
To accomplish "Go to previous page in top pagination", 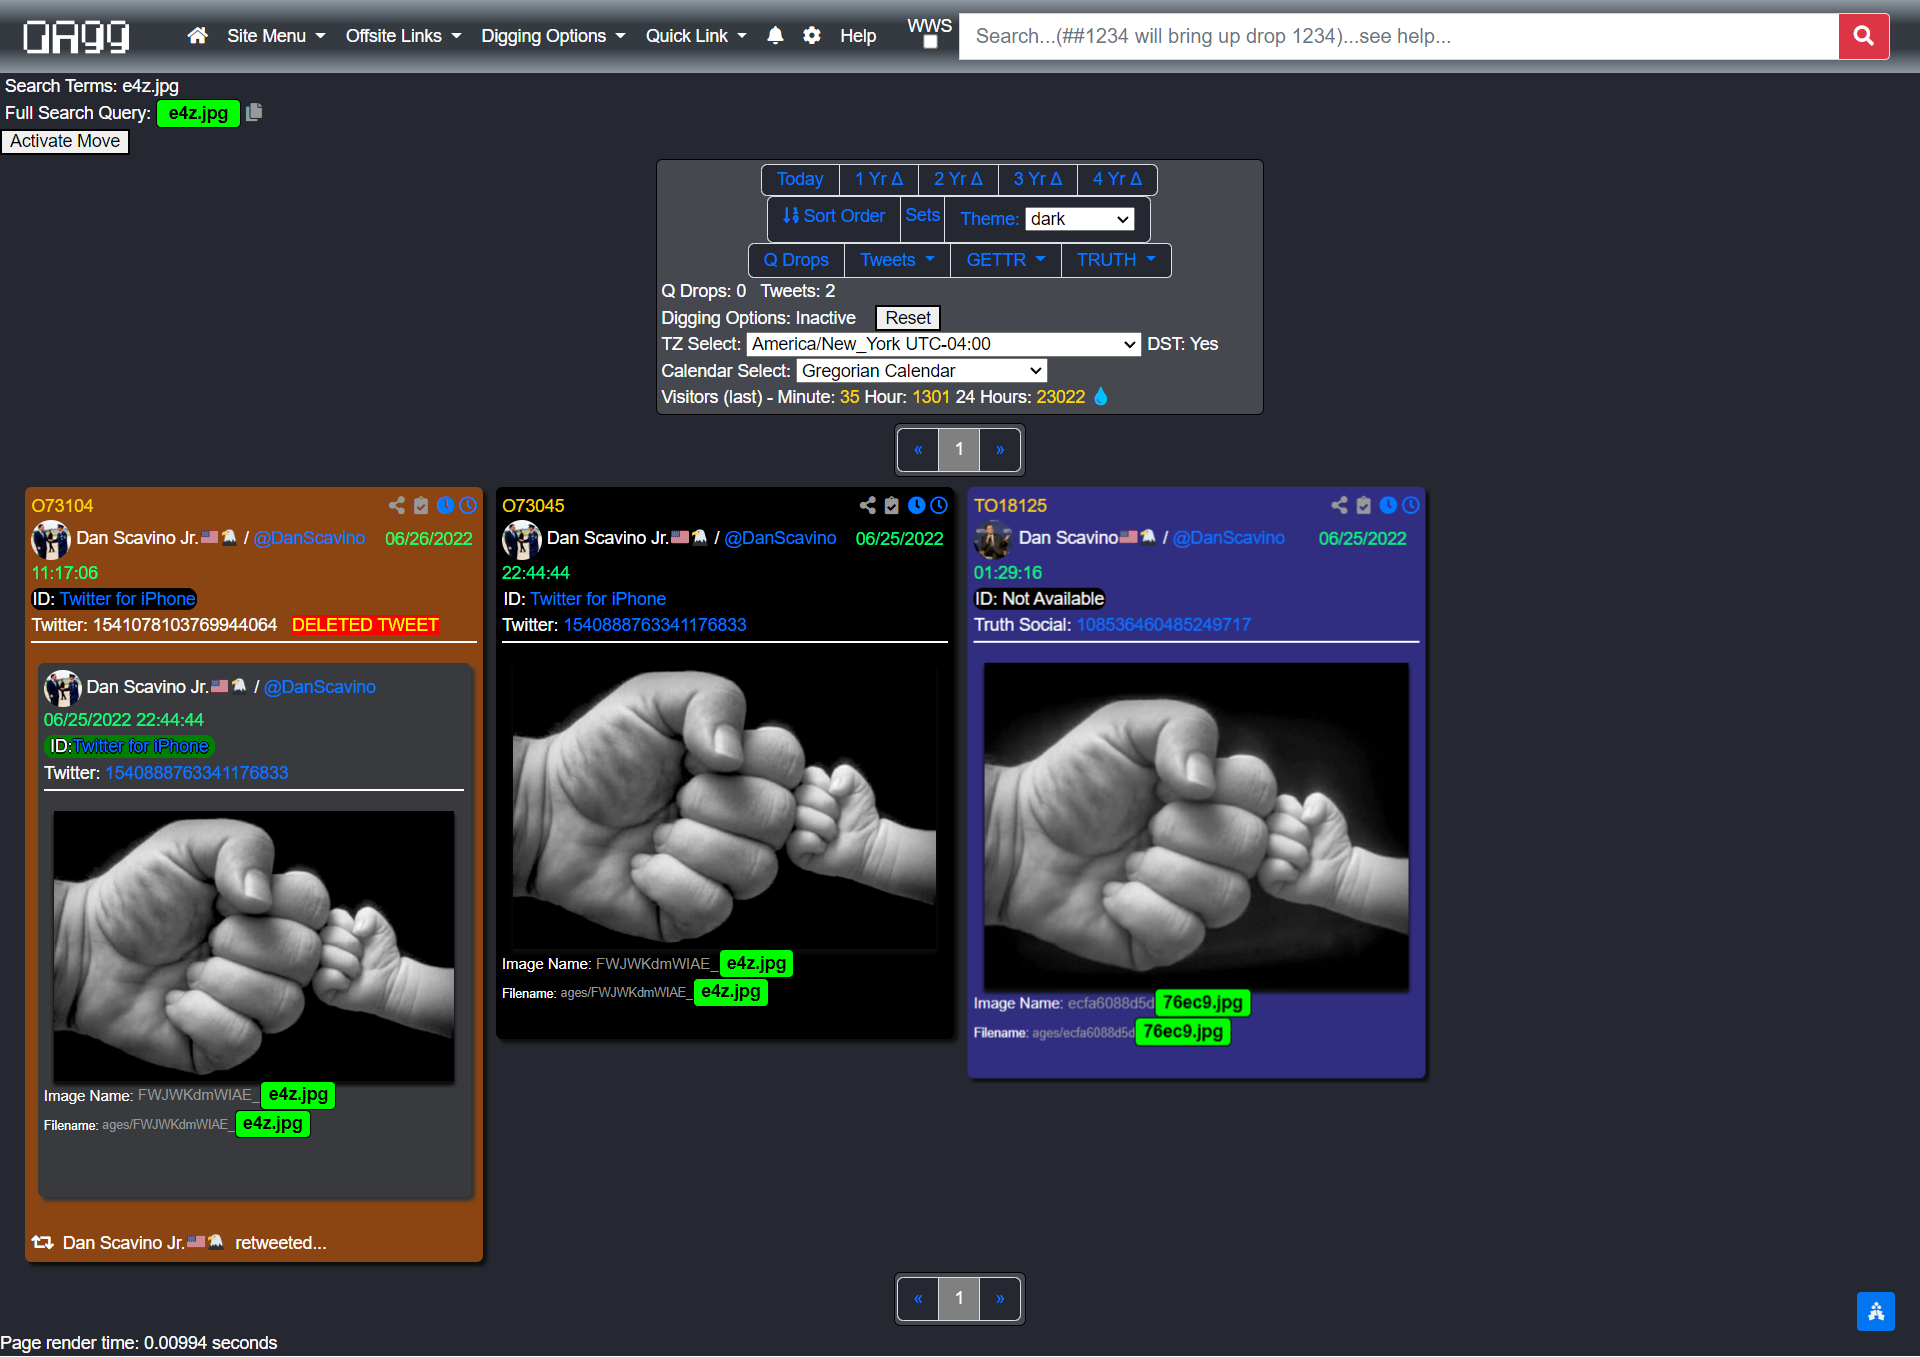I will point(918,449).
